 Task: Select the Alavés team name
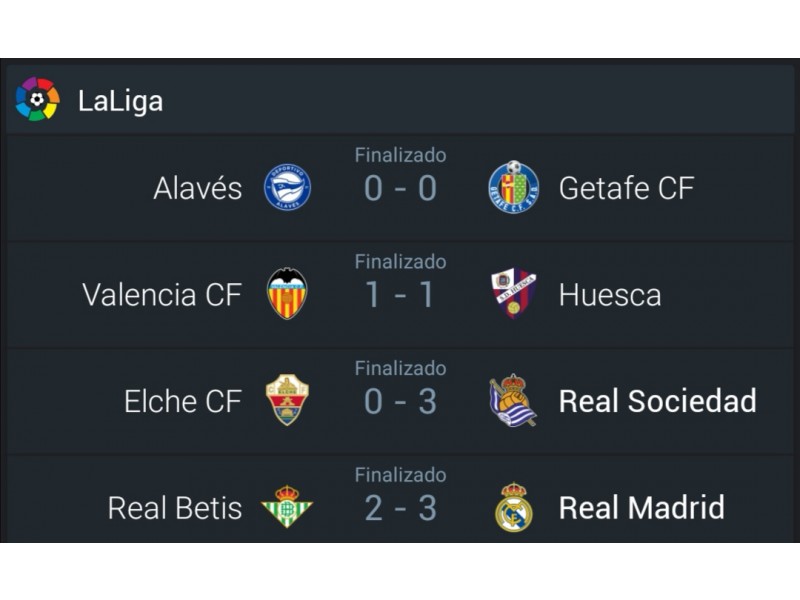pyautogui.click(x=197, y=188)
